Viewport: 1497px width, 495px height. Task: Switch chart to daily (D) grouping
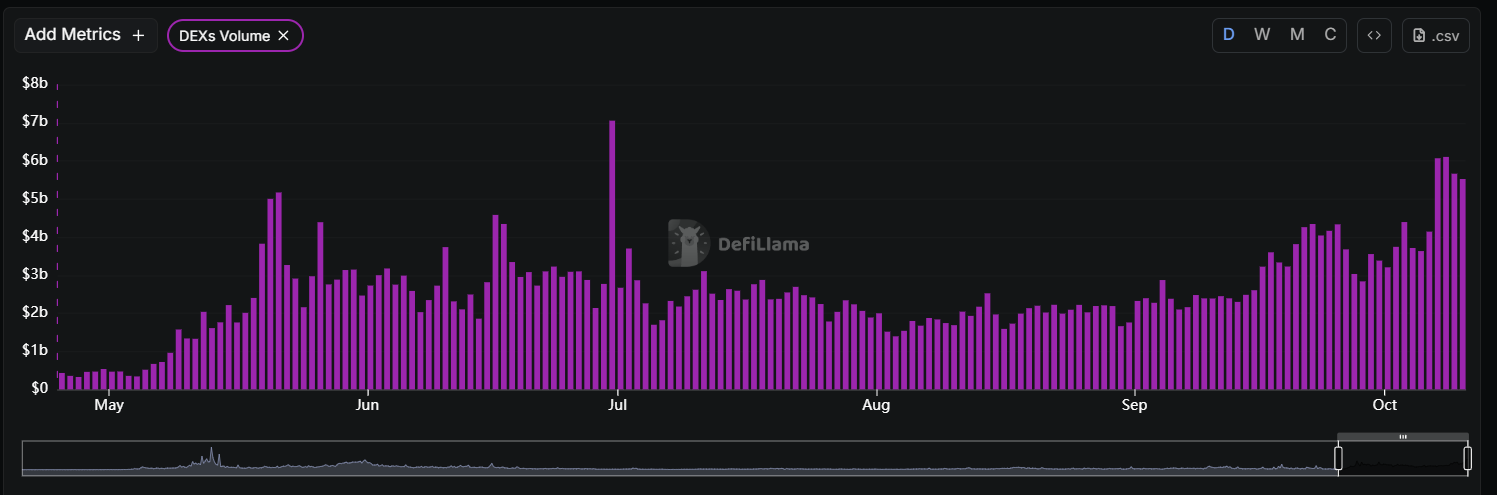[1229, 35]
